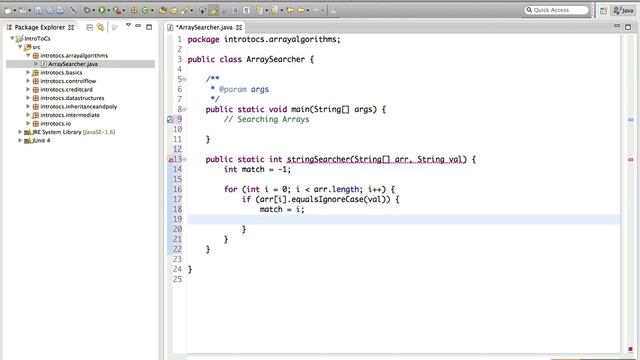
Task: Expand the introtocs.creditcard package
Action: coord(28,90)
